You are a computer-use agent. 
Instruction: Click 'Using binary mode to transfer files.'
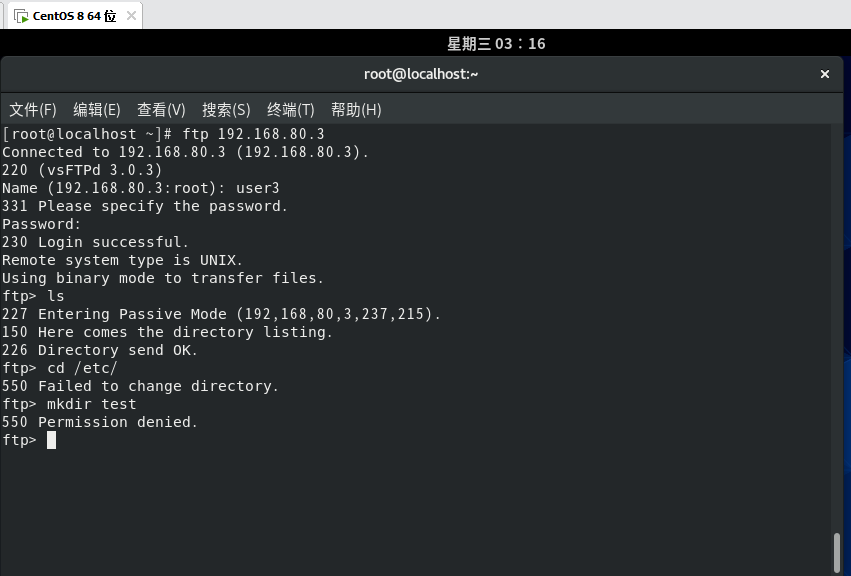point(163,277)
